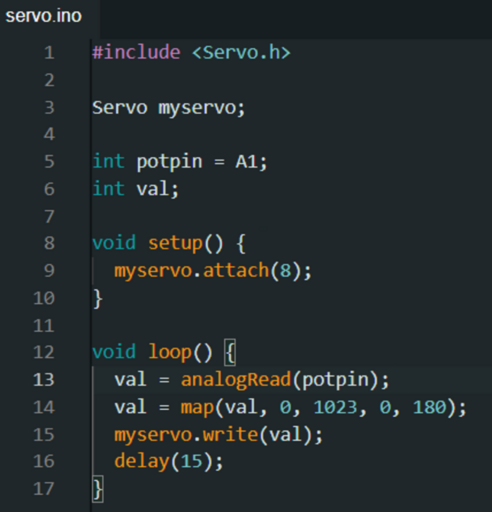
Task: Click the <Servo.h> header text
Action: [x=241, y=53]
